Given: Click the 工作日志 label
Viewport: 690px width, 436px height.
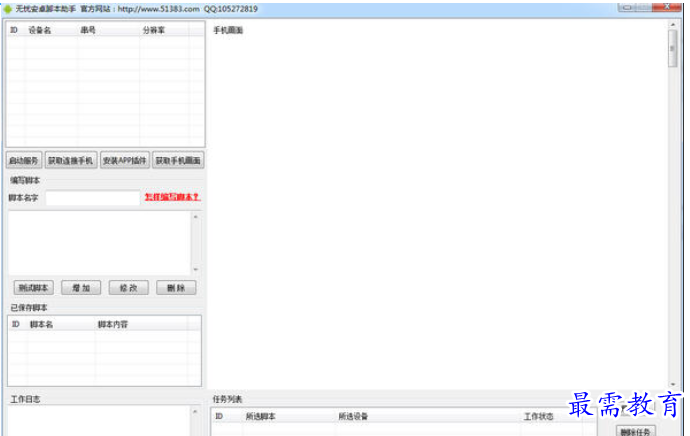Looking at the screenshot, I should [25, 399].
